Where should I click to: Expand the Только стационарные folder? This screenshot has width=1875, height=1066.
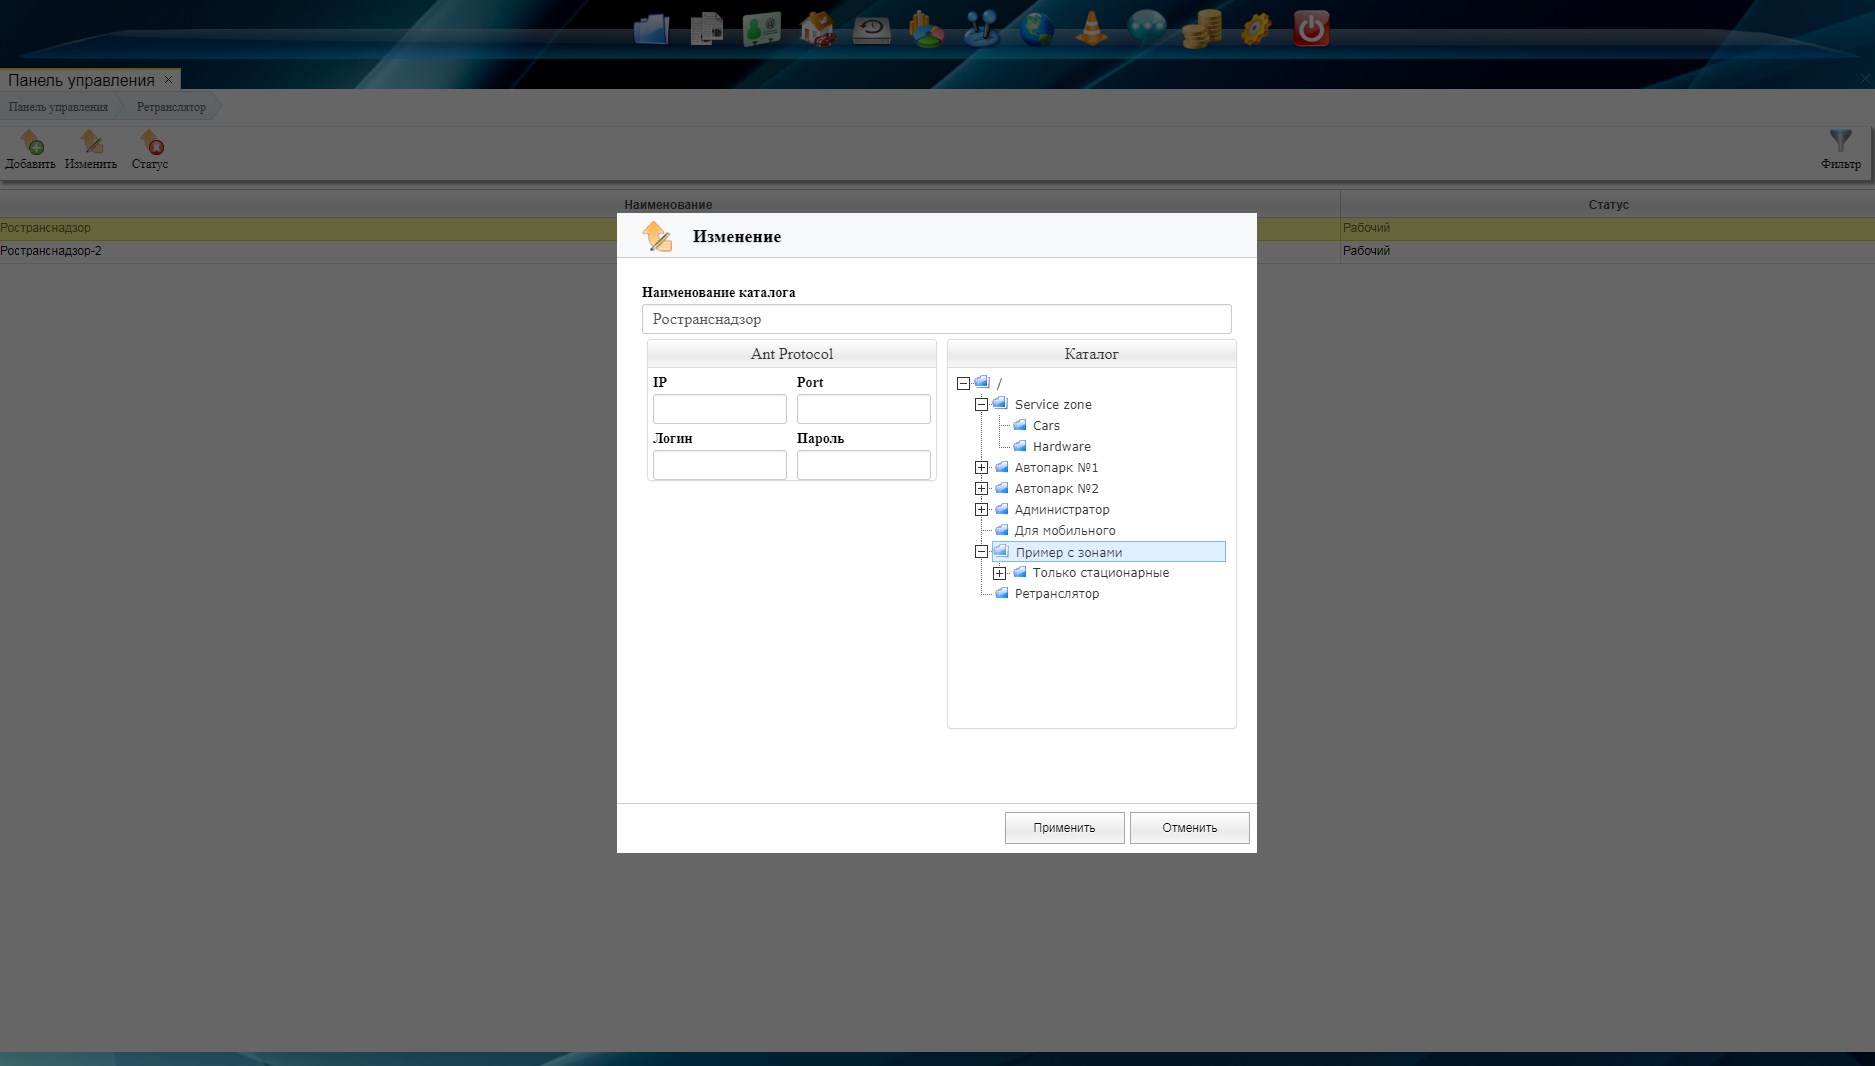click(x=999, y=573)
